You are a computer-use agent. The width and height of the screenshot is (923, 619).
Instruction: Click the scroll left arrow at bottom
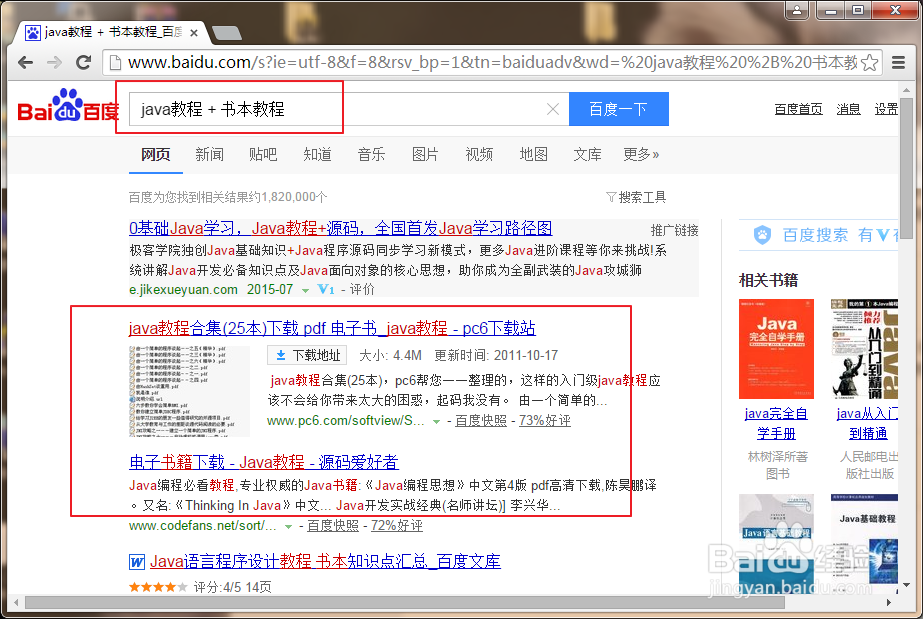point(16,603)
